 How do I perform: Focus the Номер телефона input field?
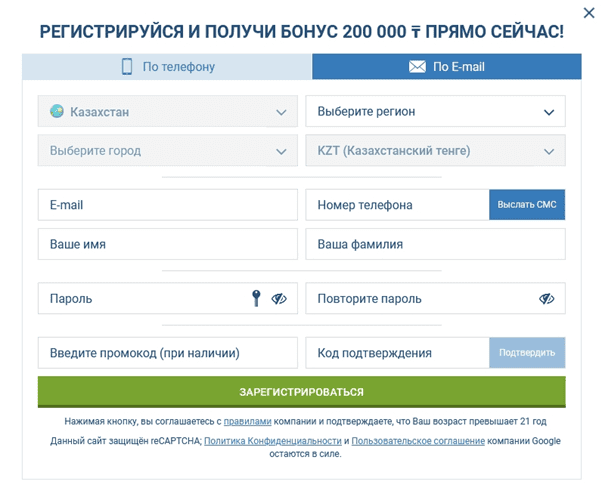397,205
